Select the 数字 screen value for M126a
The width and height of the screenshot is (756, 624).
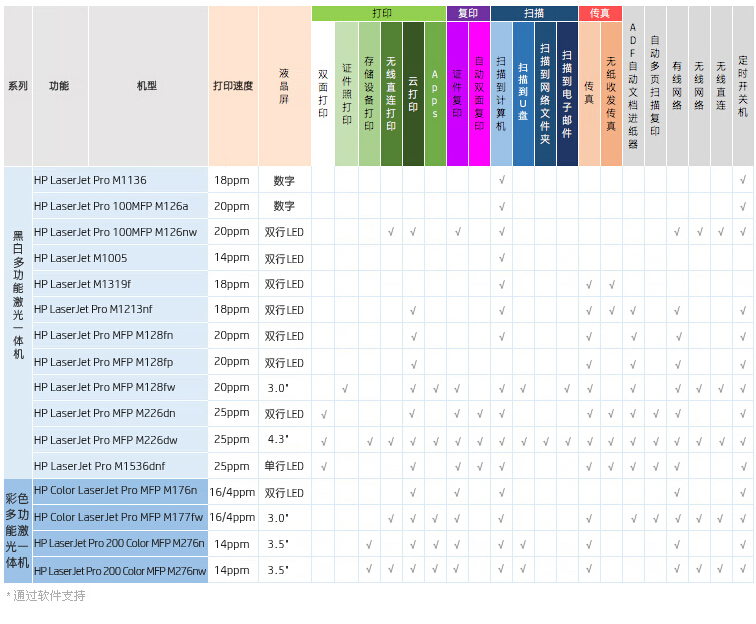point(284,206)
